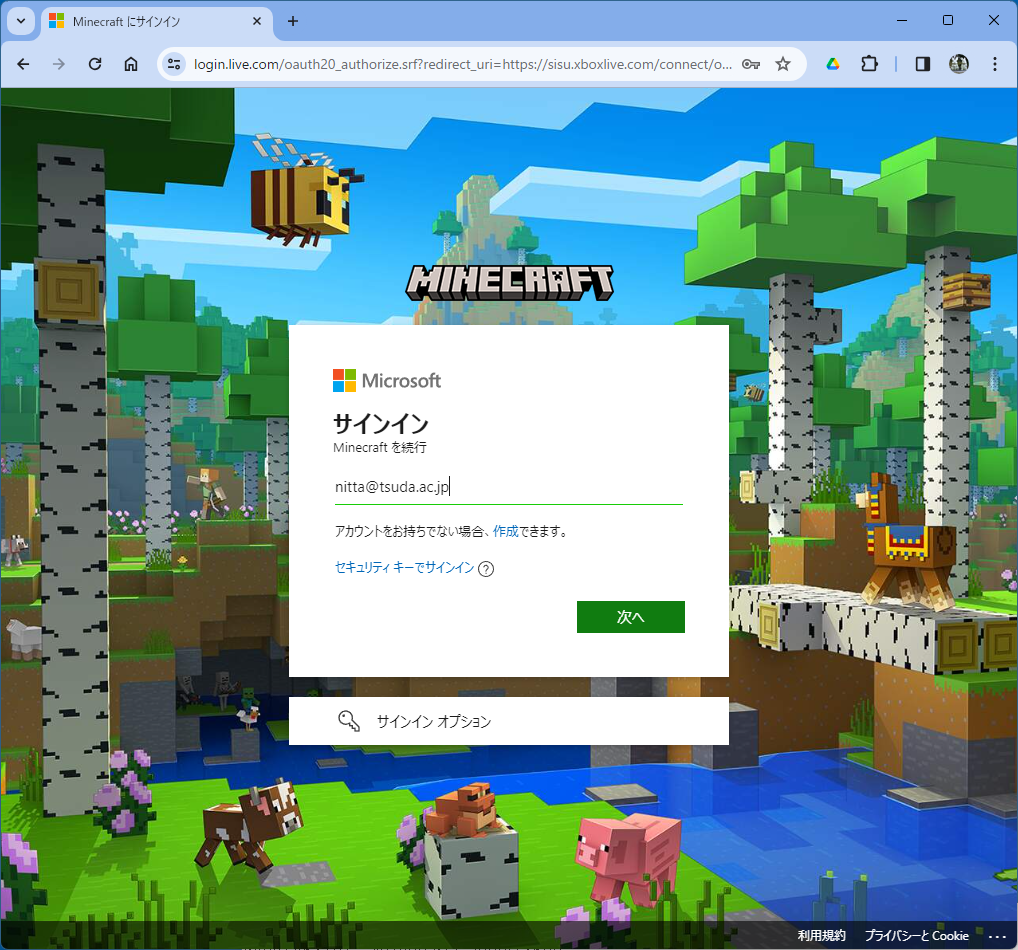Open the Extensions puzzle icon
Screen dimensions: 1018x950
tap(869, 64)
